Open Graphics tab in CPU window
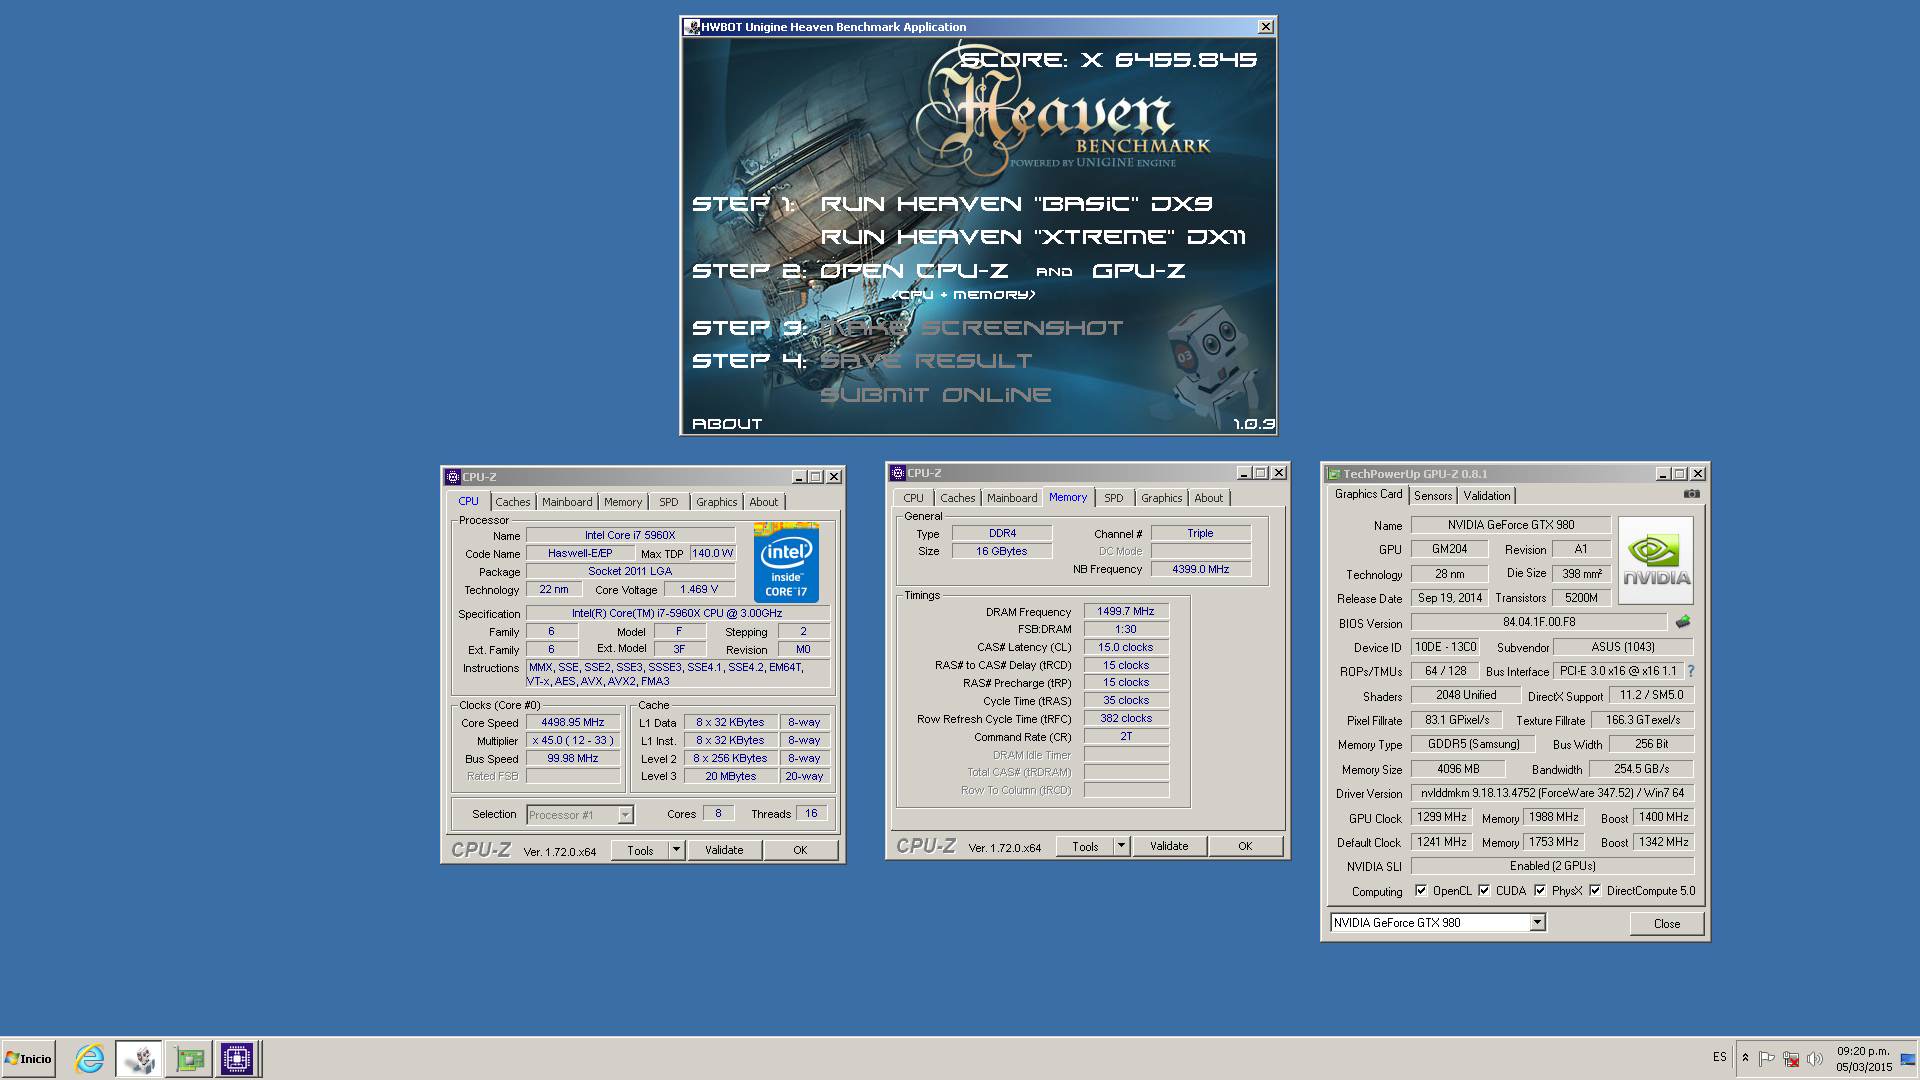 coord(717,502)
